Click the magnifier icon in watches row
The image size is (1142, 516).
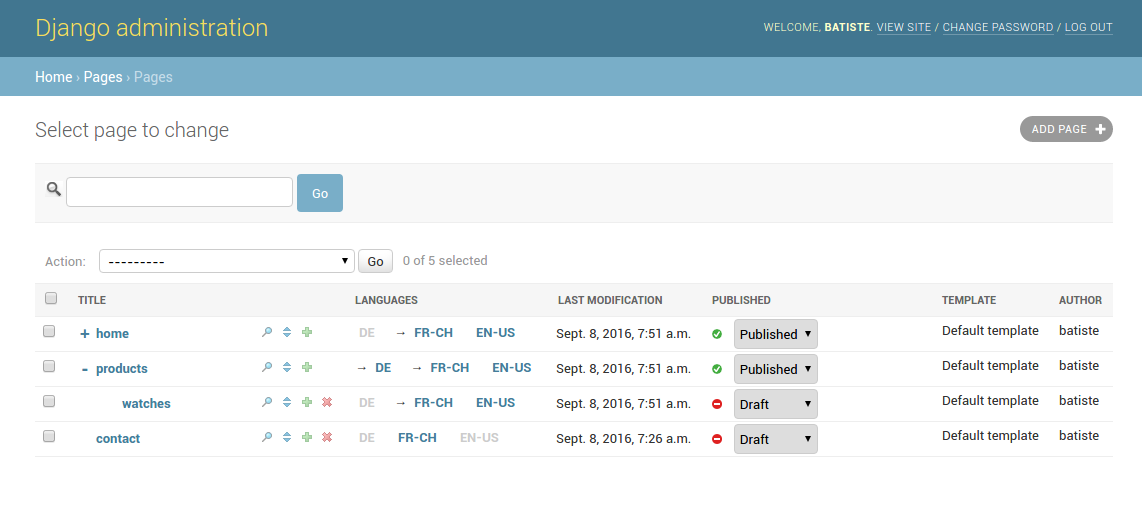[267, 402]
